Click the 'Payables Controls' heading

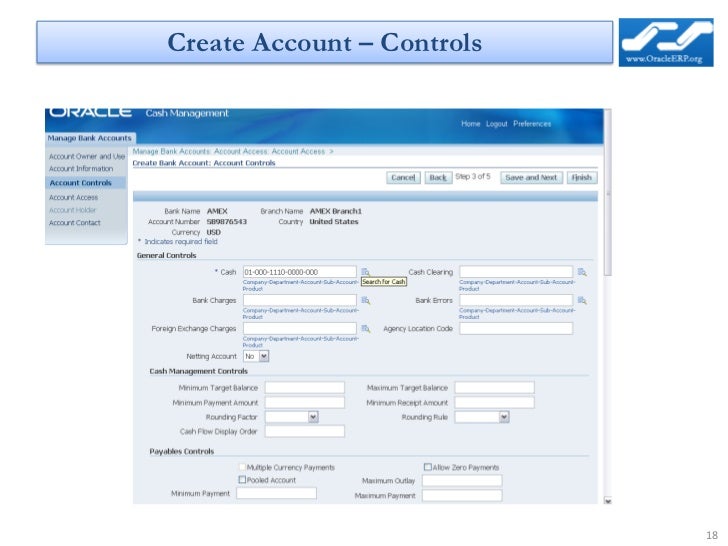point(182,451)
